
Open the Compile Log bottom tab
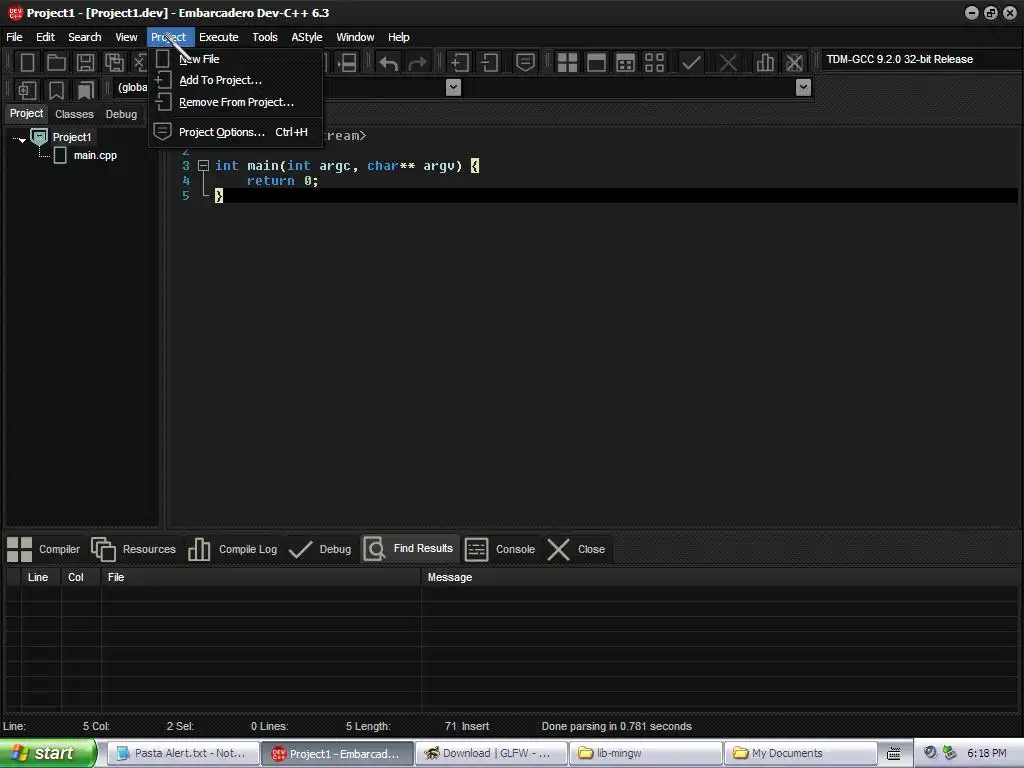coord(232,549)
